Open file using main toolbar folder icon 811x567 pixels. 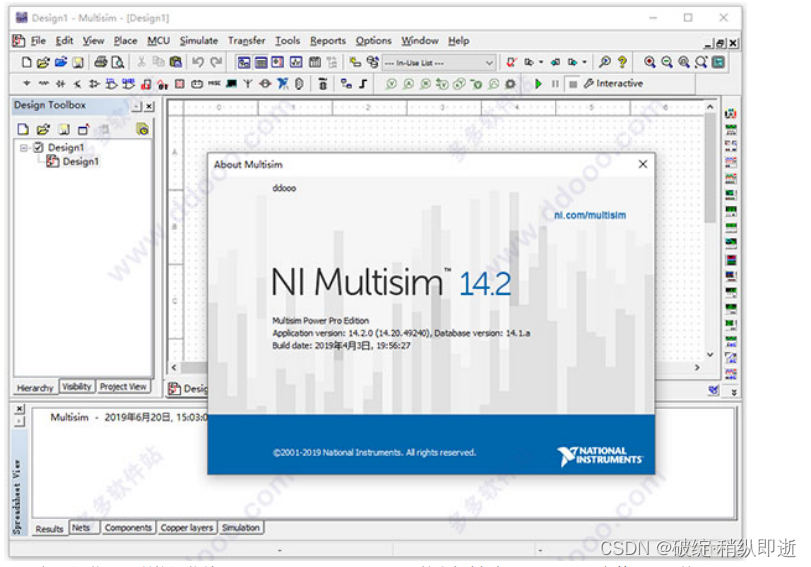(43, 63)
